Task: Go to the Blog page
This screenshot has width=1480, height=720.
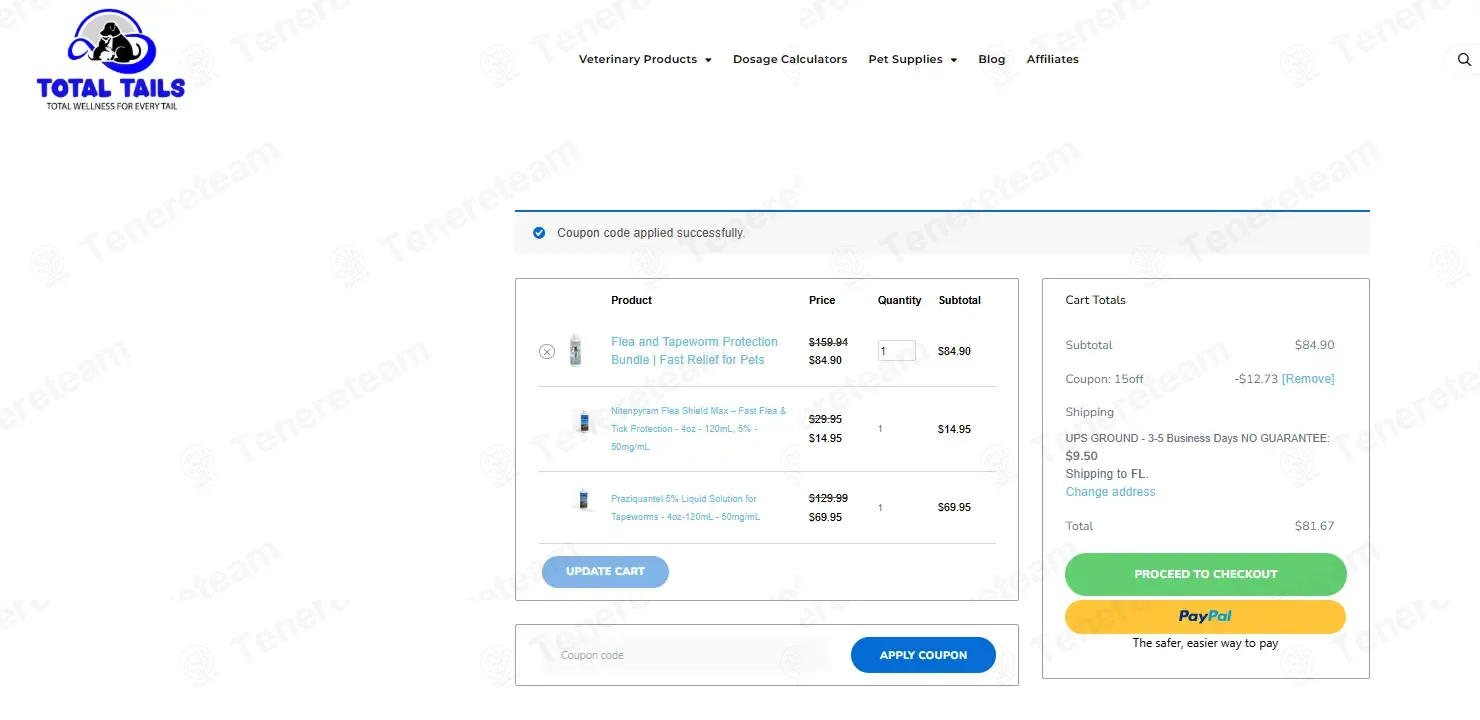Action: pos(992,60)
